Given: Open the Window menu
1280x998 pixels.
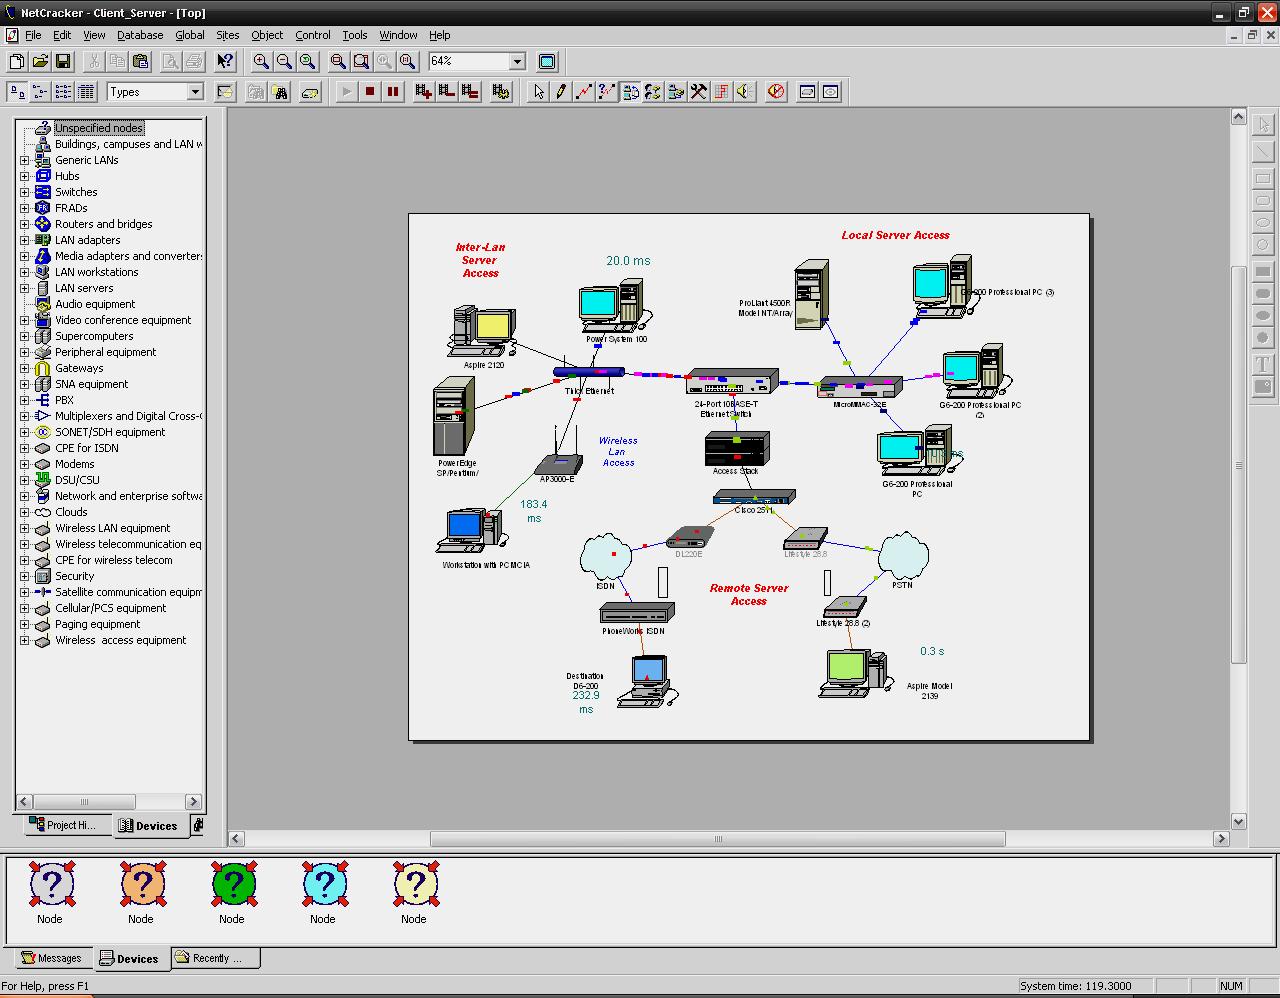Looking at the screenshot, I should point(398,35).
